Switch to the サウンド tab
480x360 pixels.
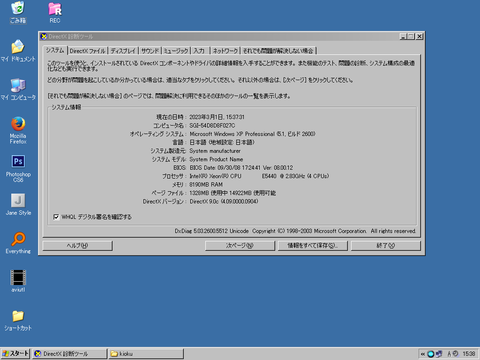tap(150, 51)
